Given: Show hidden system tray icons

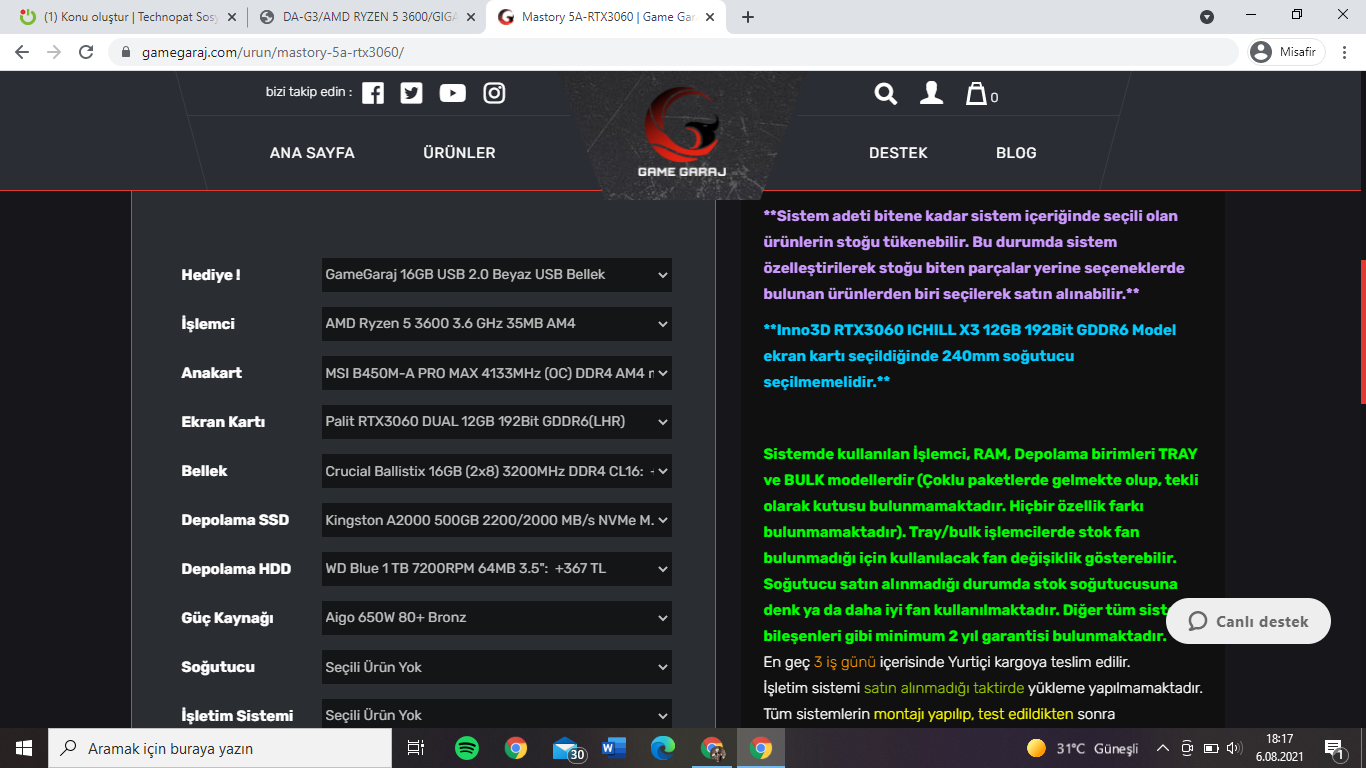Looking at the screenshot, I should tap(1163, 748).
